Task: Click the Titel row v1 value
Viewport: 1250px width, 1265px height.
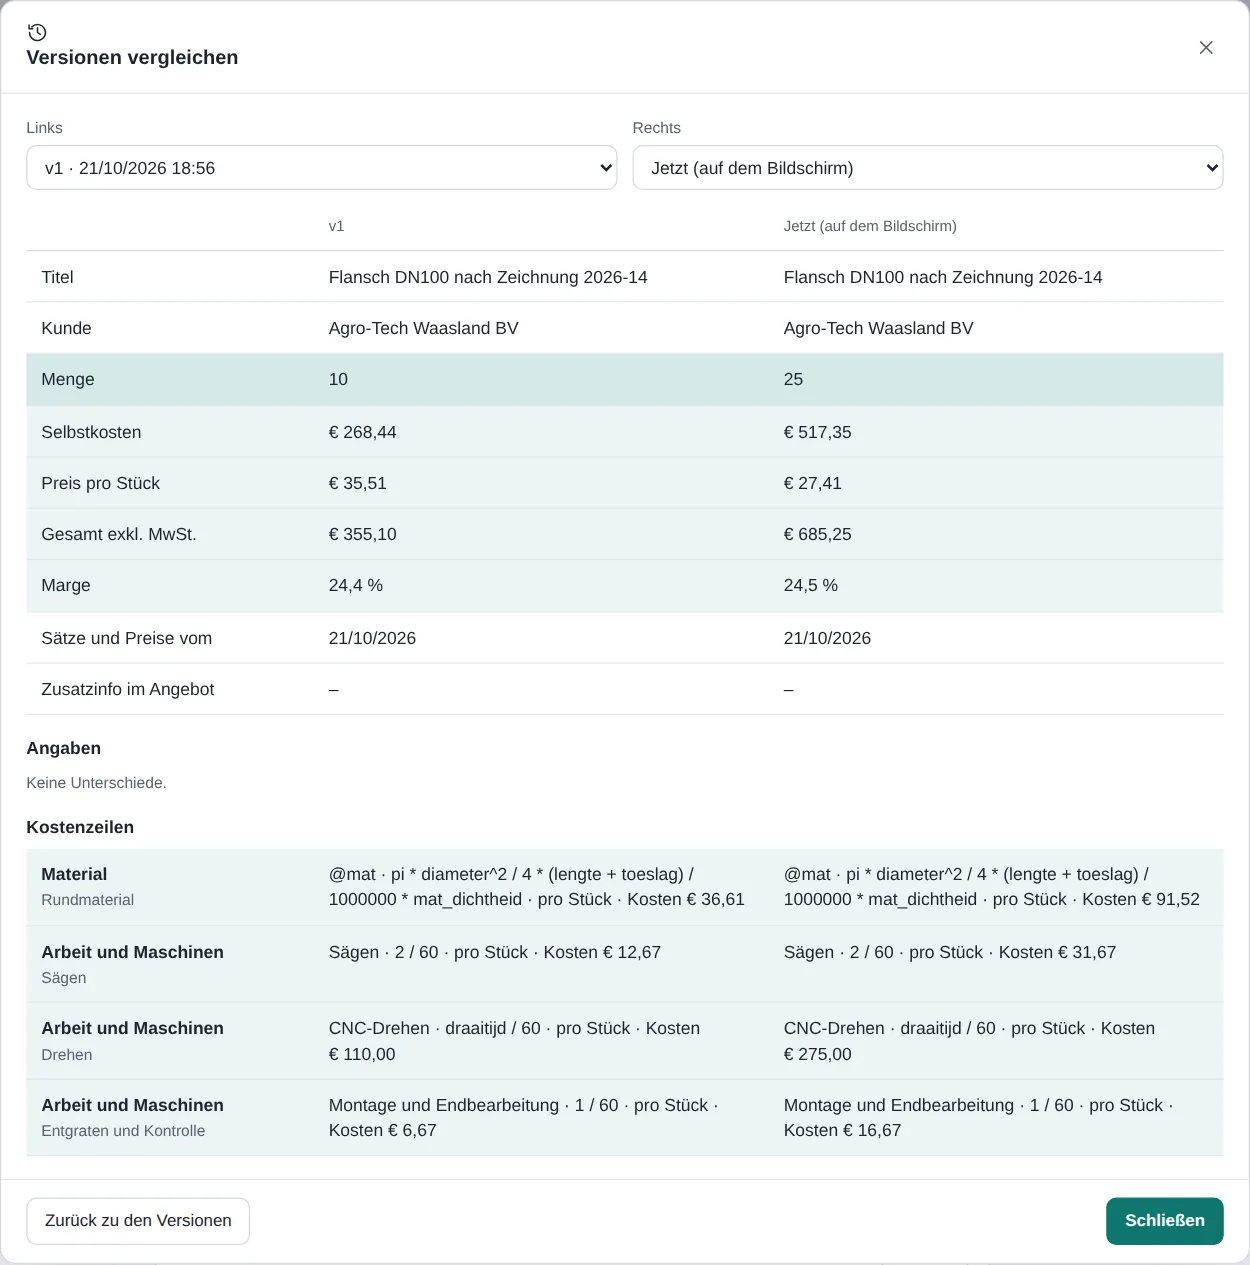Action: tap(488, 277)
